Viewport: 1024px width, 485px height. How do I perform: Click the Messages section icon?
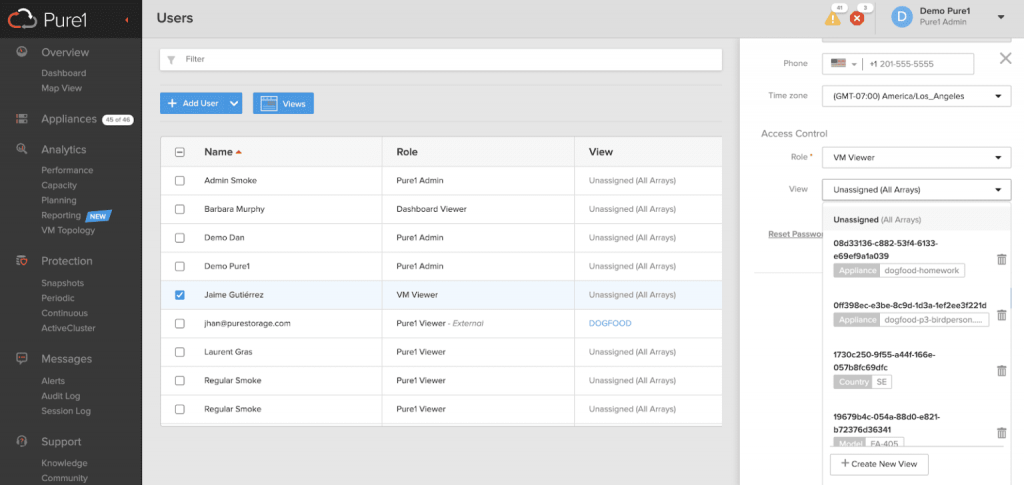tap(22, 359)
